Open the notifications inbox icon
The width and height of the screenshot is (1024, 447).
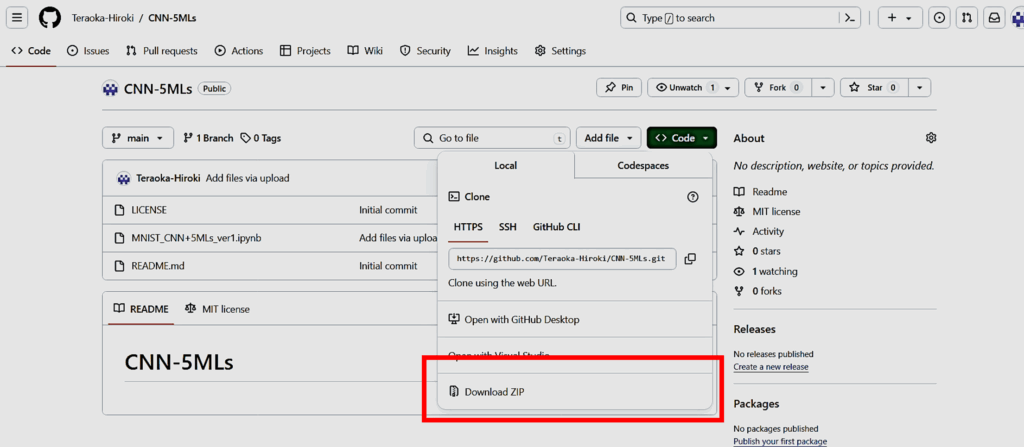click(x=994, y=18)
